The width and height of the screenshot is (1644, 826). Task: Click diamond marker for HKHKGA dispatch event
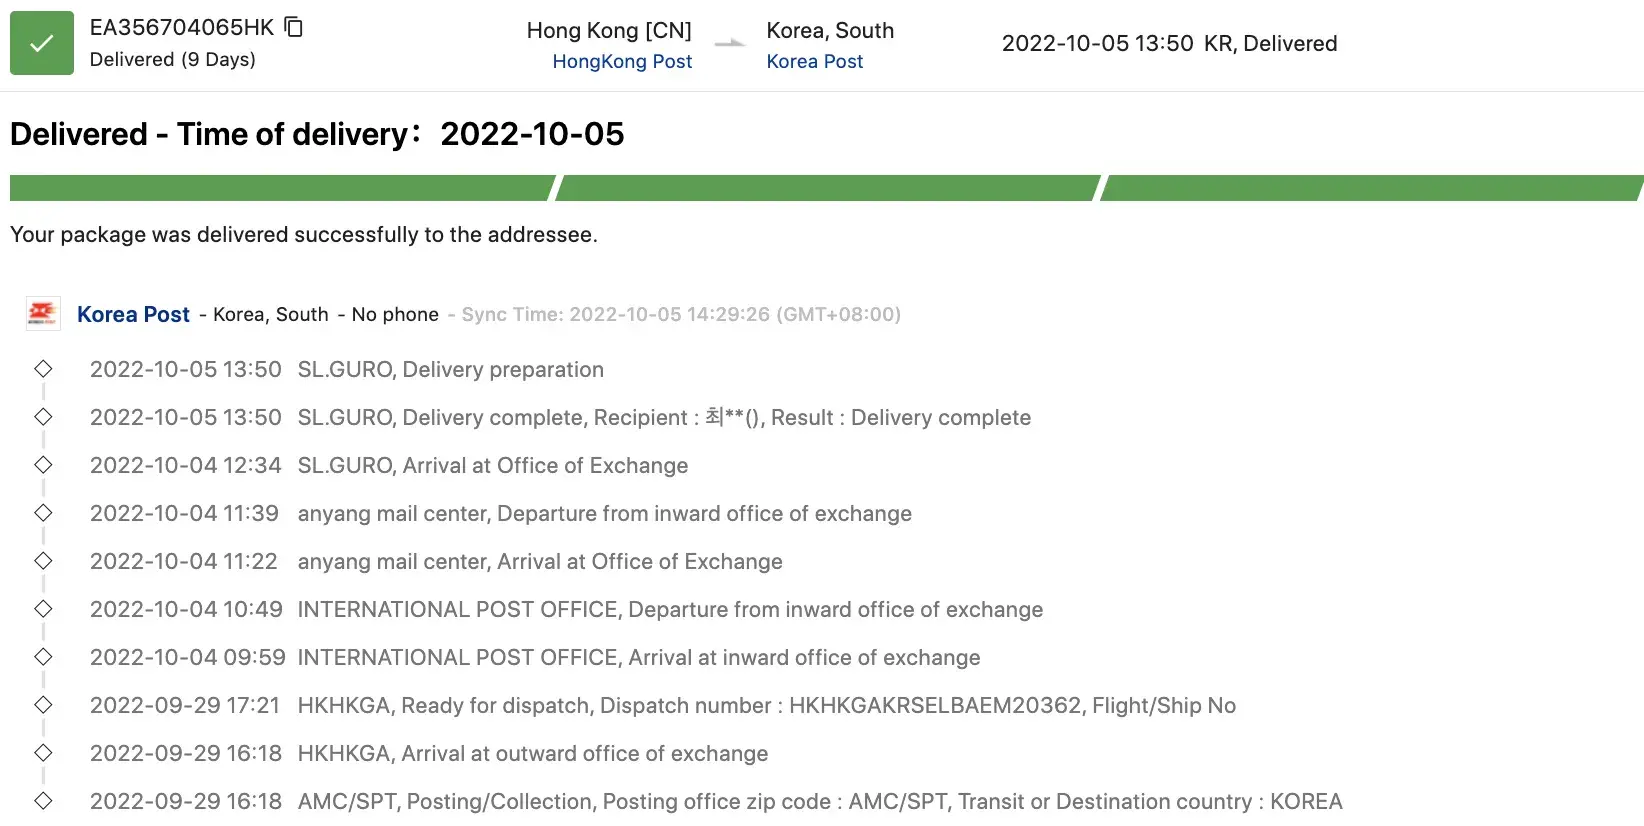(x=43, y=705)
